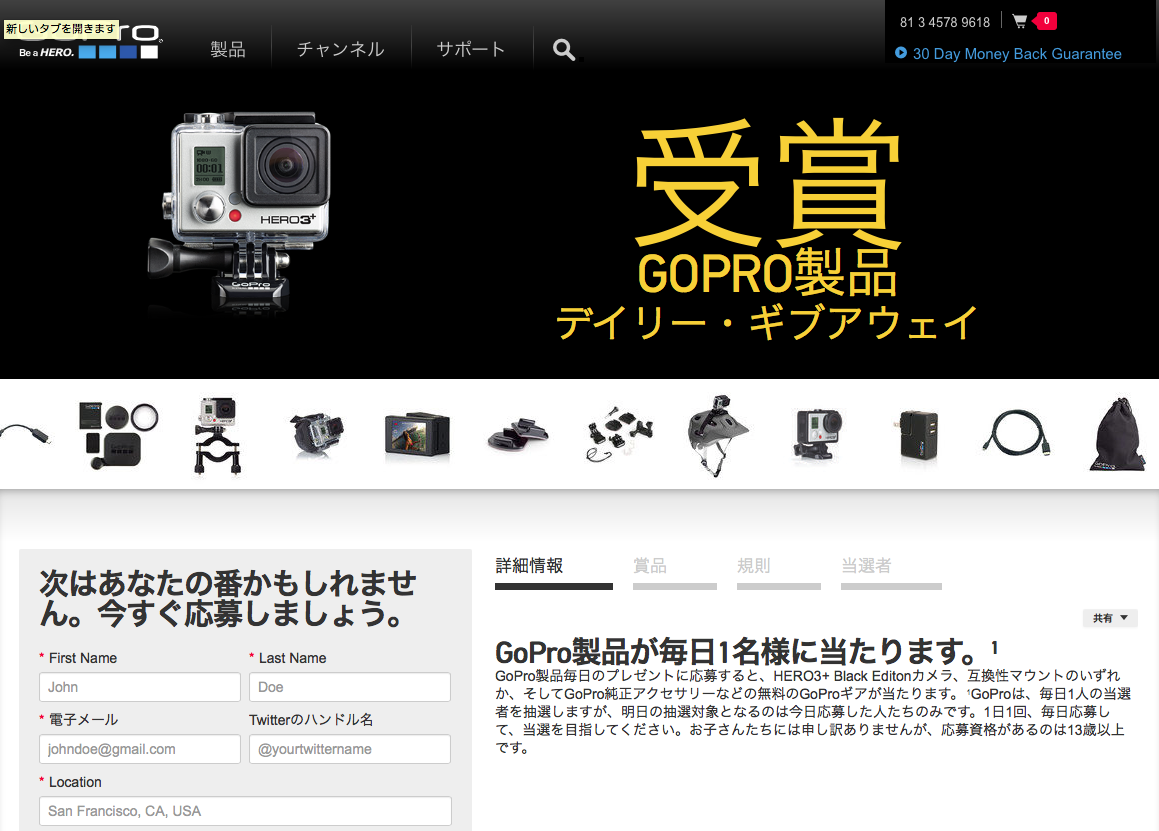Image resolution: width=1159 pixels, height=831 pixels.
Task: Focus the First Name input field
Action: pyautogui.click(x=140, y=687)
